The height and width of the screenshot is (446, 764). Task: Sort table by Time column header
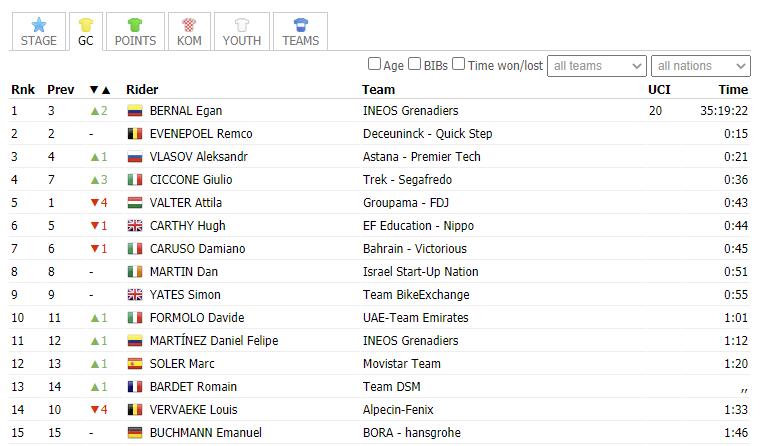click(733, 90)
